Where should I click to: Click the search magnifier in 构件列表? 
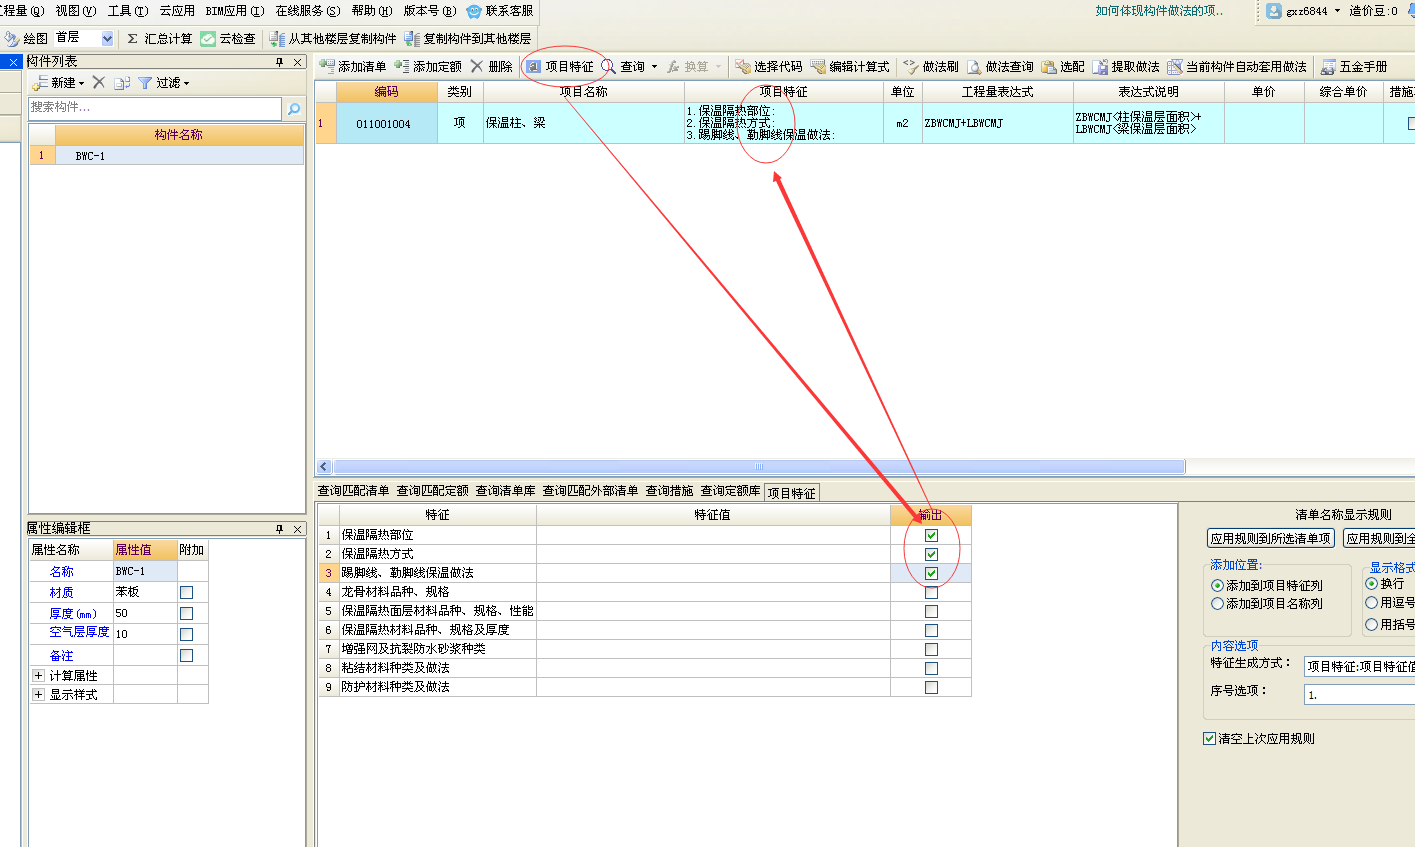tap(294, 108)
